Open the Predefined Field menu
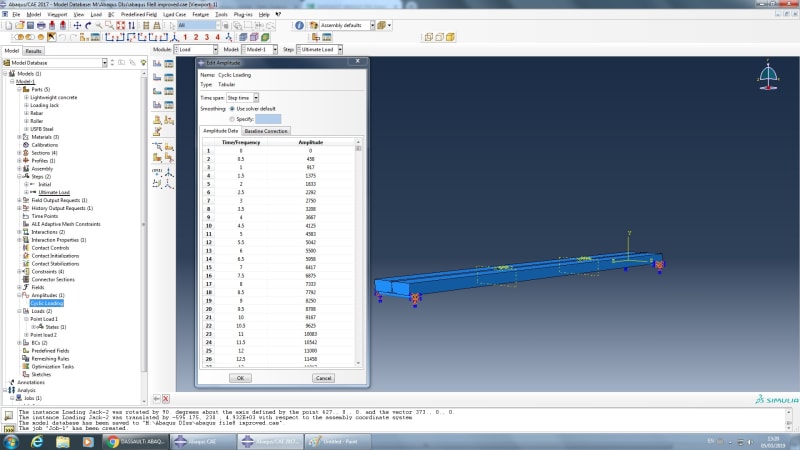800x450 pixels. click(x=139, y=14)
